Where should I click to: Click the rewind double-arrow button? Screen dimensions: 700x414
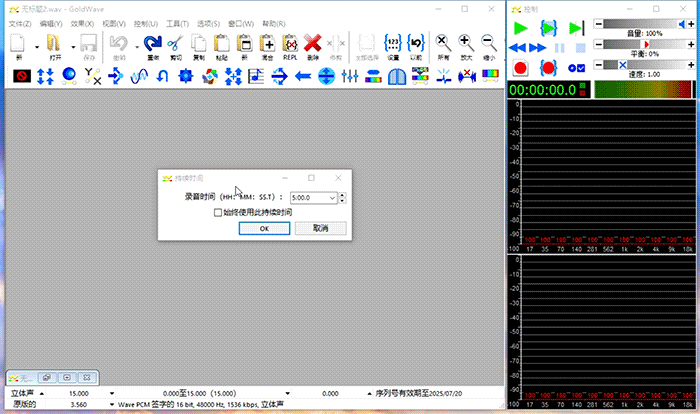[x=520, y=48]
